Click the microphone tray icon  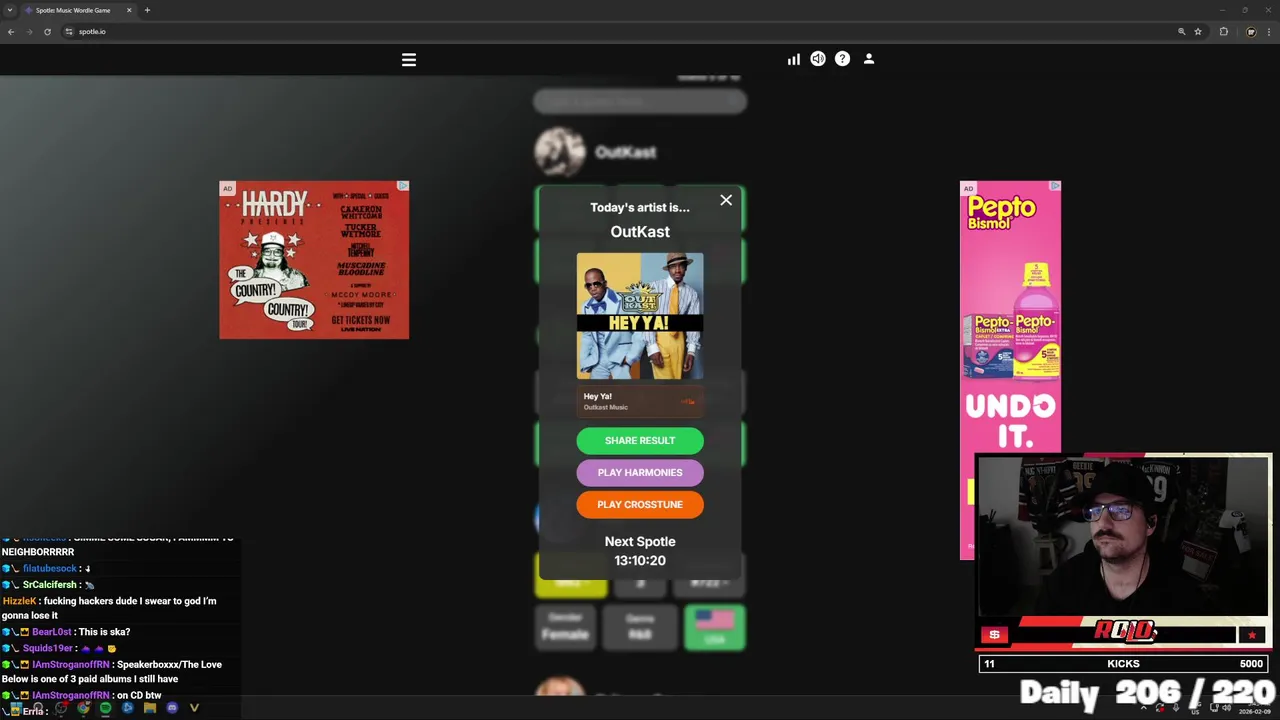1176,707
